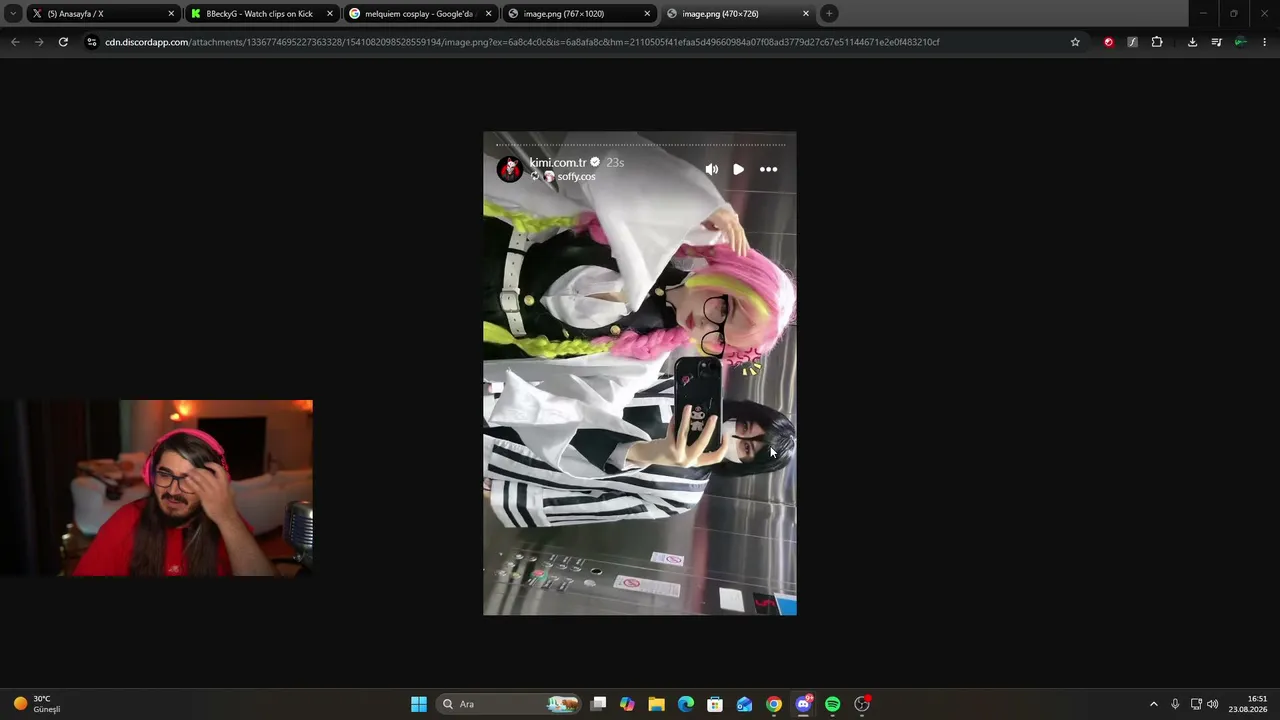Close the image.png (767×1020) tab
The width and height of the screenshot is (1280, 720).
point(647,14)
